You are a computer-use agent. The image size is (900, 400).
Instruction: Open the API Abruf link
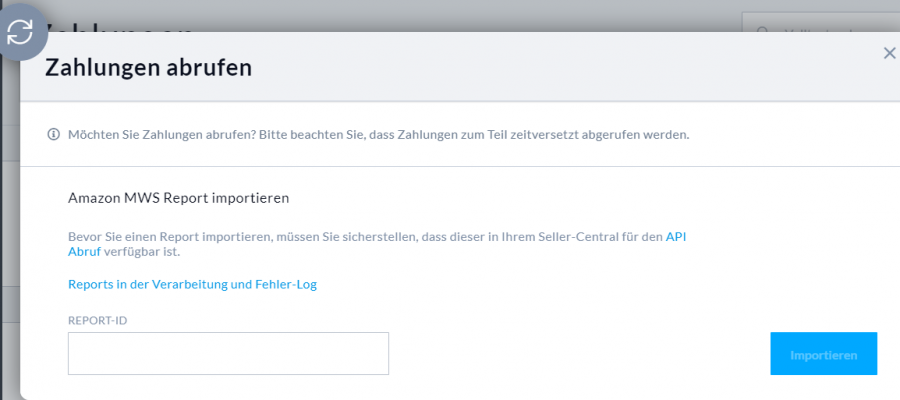(x=676, y=237)
